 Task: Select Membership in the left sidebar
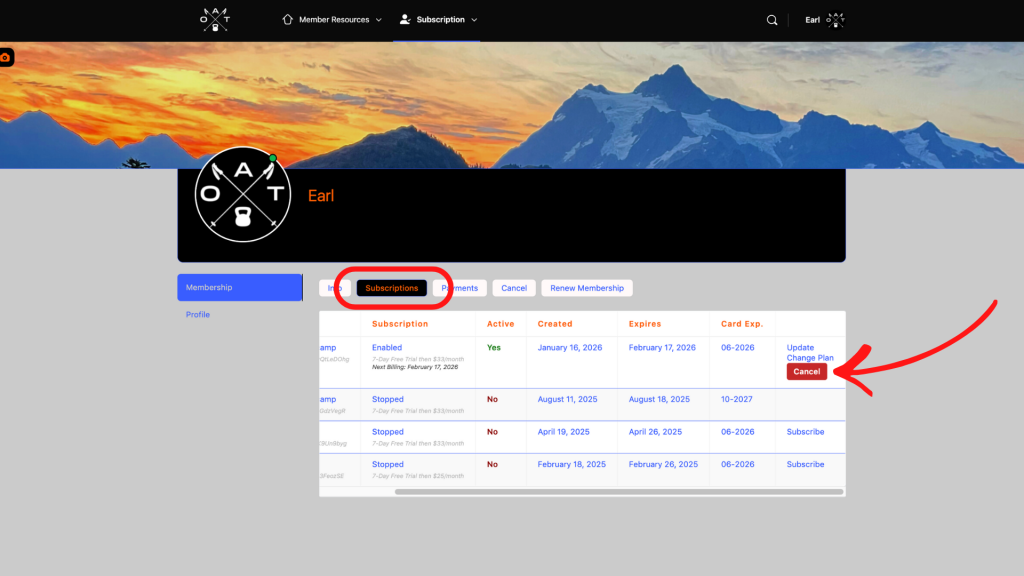(x=239, y=288)
